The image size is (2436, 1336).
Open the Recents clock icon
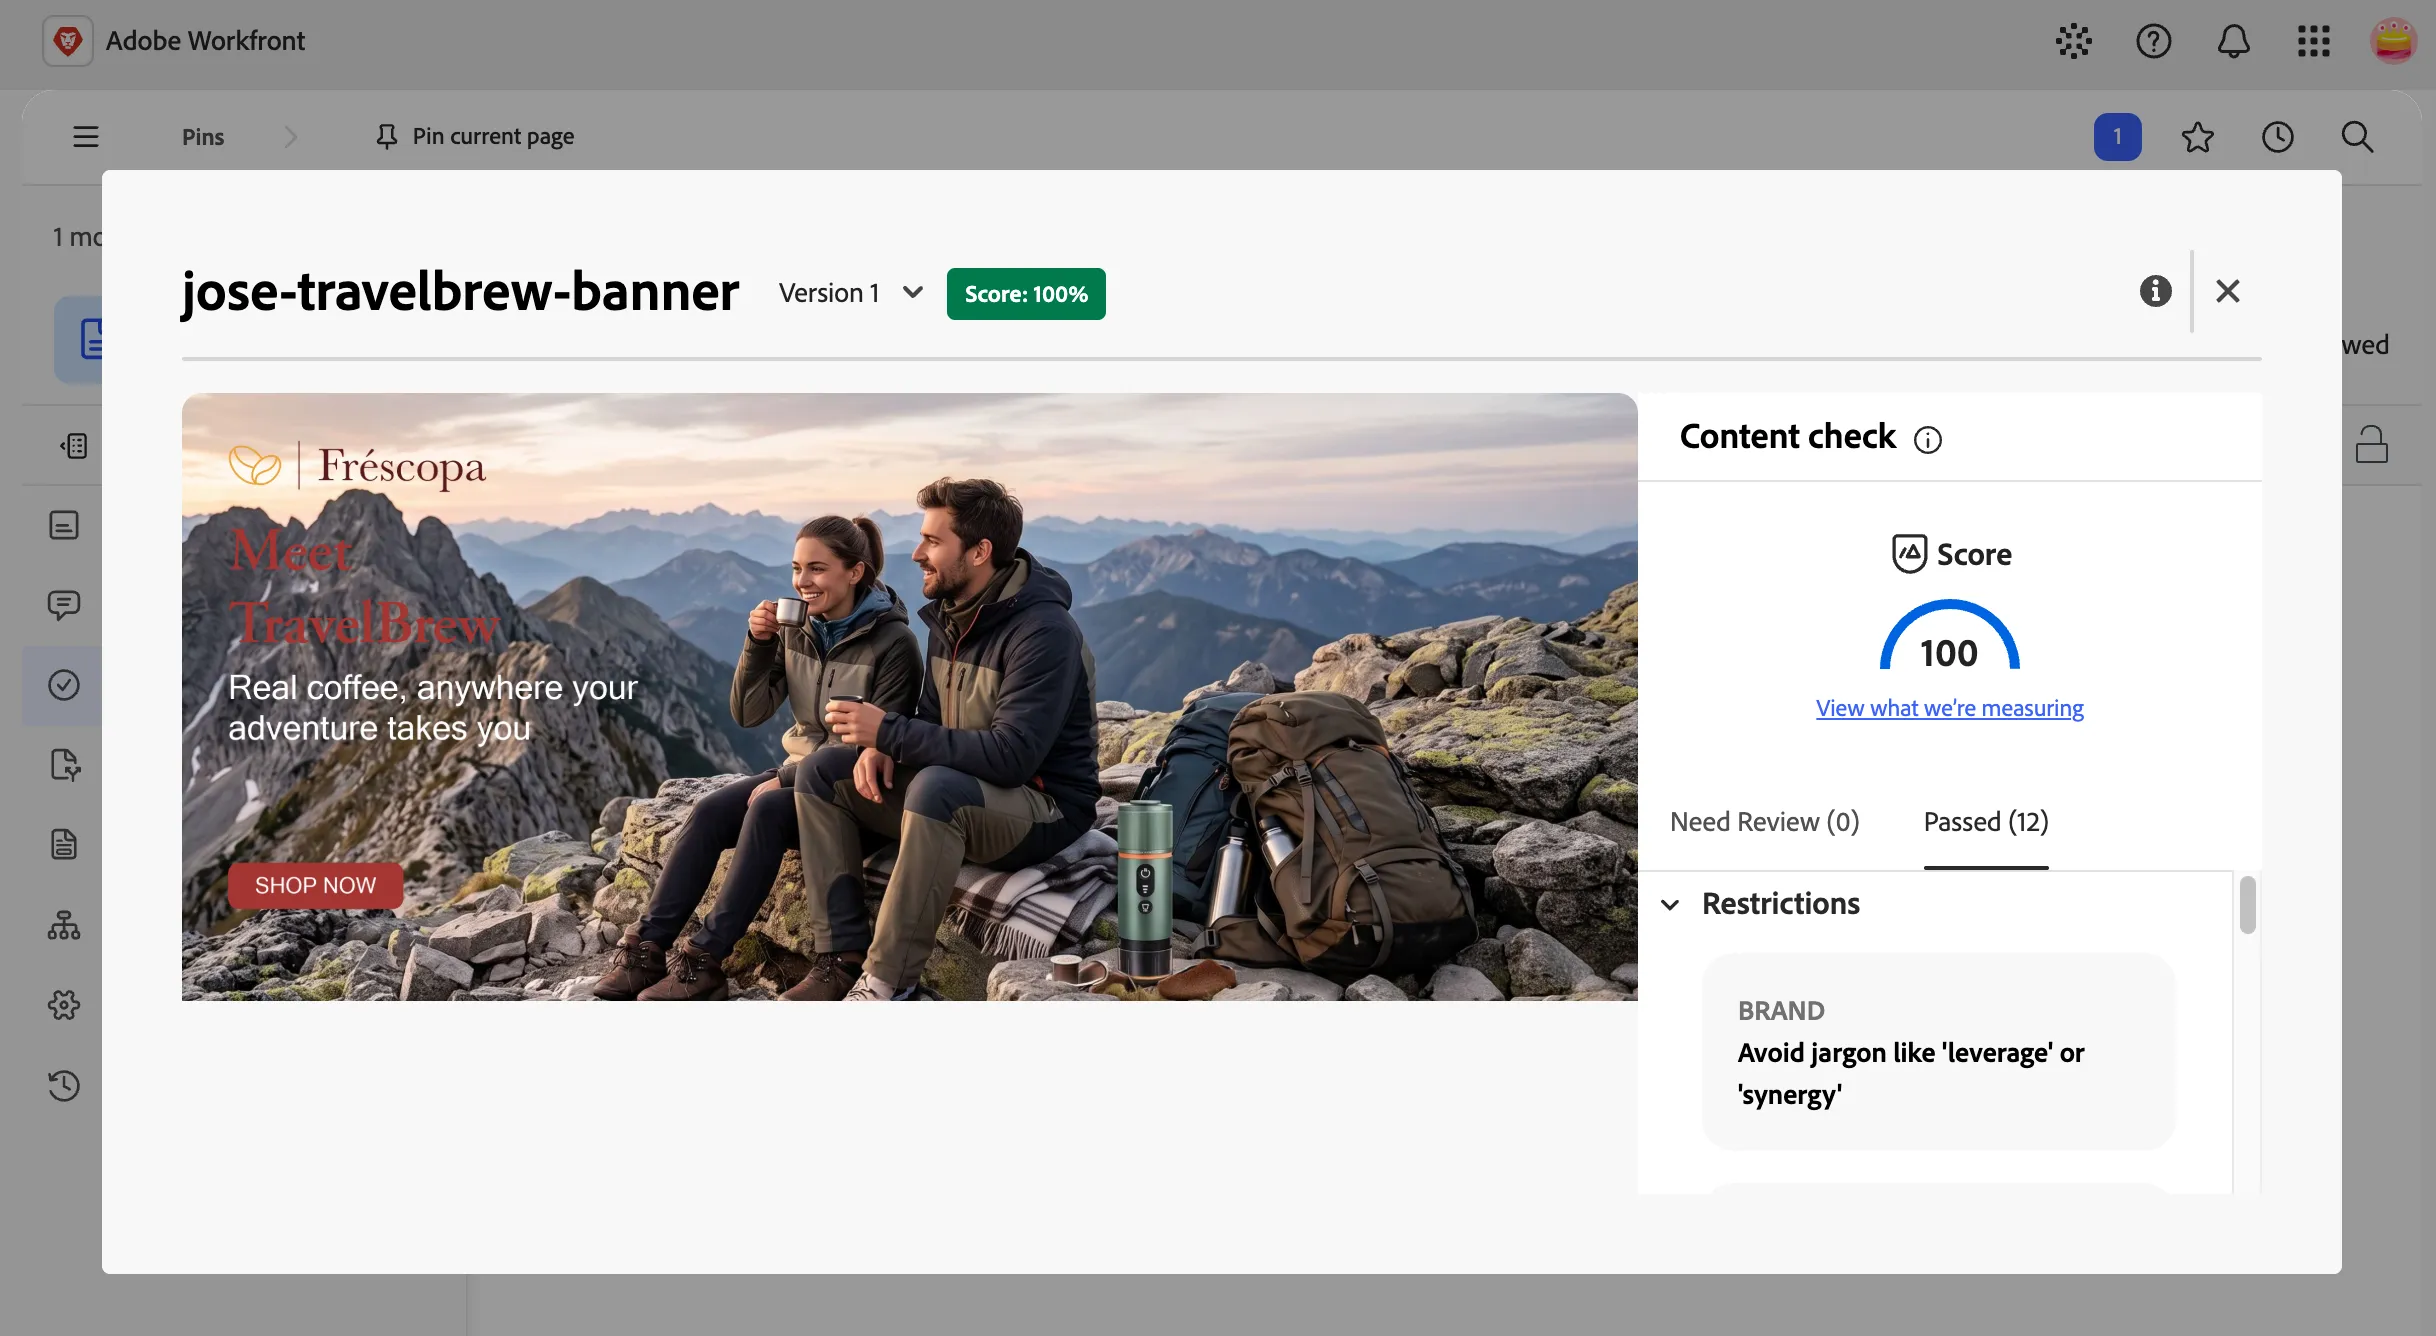click(x=2277, y=137)
